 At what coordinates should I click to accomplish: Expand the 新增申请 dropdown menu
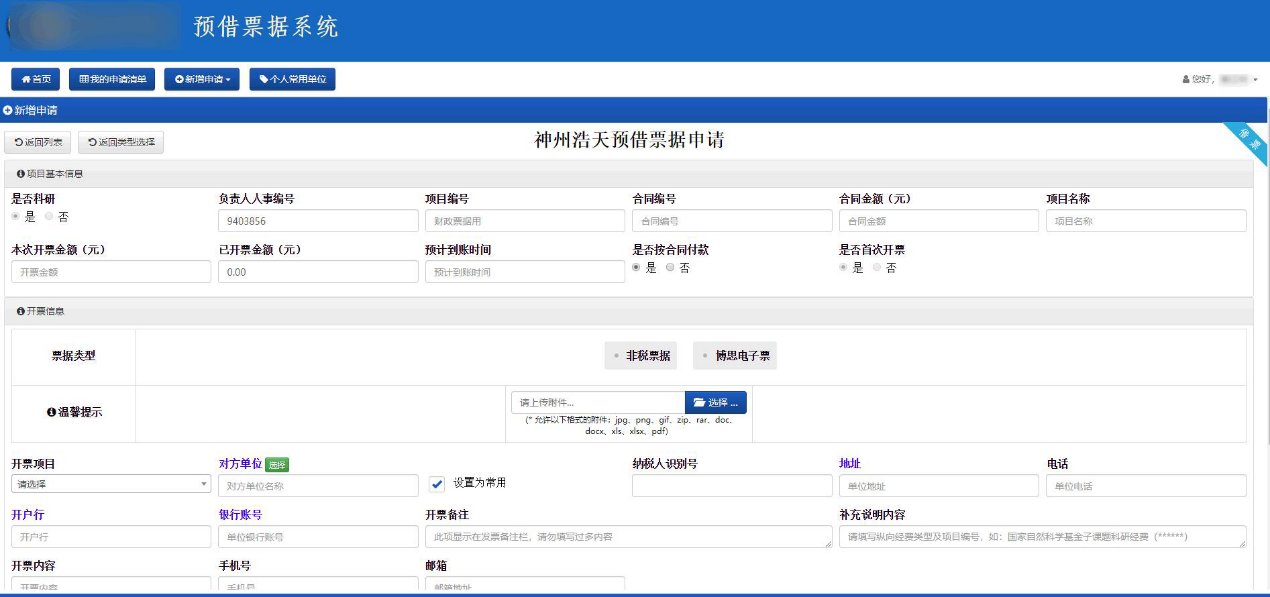point(202,79)
